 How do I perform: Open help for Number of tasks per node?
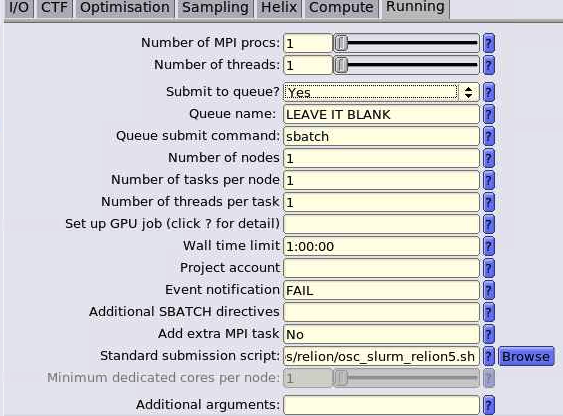[488, 180]
